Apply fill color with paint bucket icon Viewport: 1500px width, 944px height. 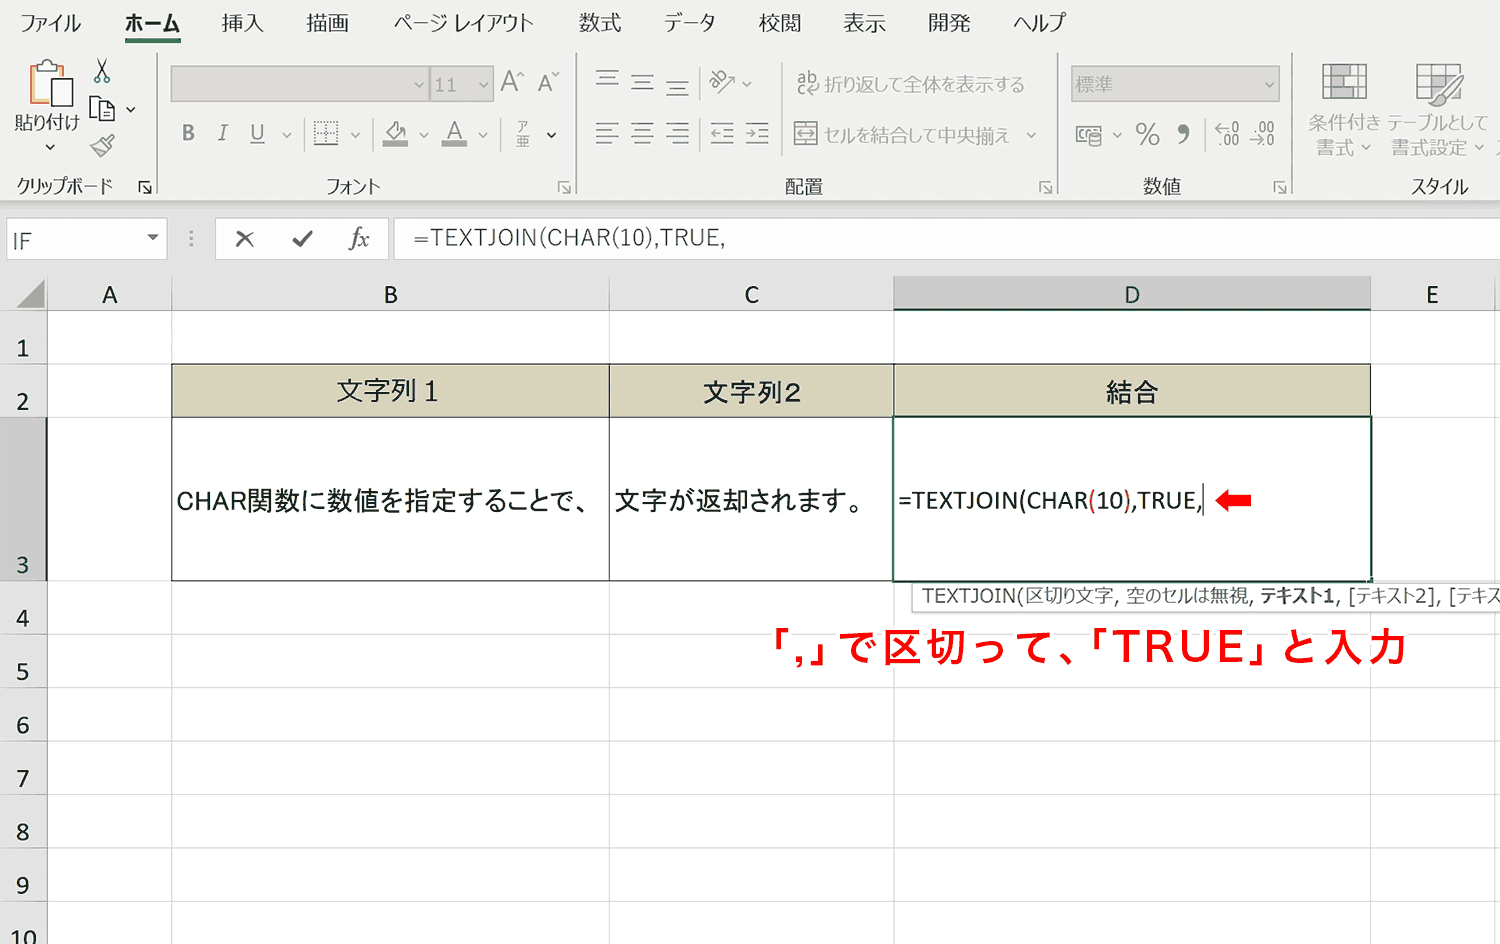[x=396, y=134]
